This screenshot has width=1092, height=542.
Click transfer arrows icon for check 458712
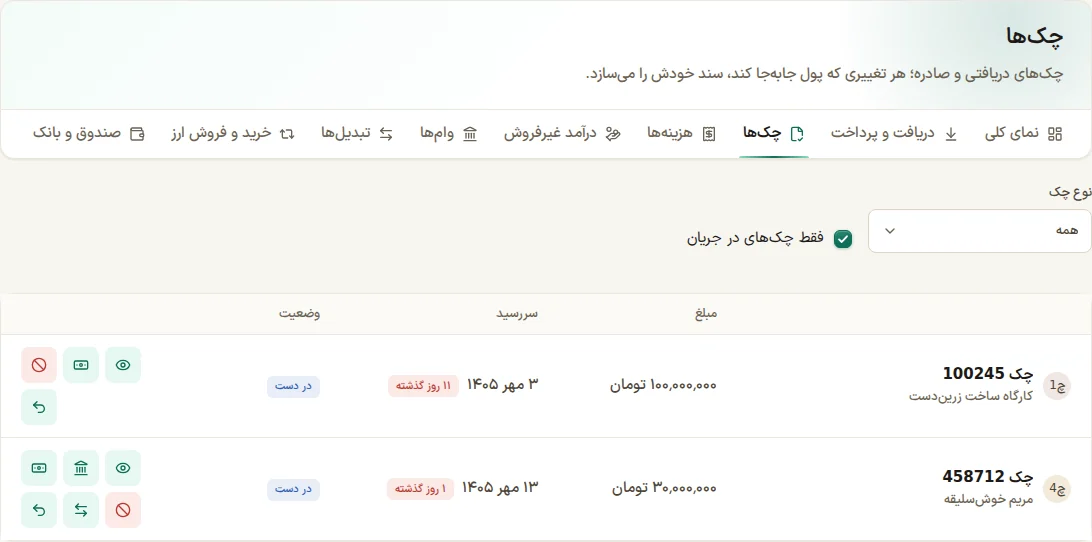coord(81,511)
